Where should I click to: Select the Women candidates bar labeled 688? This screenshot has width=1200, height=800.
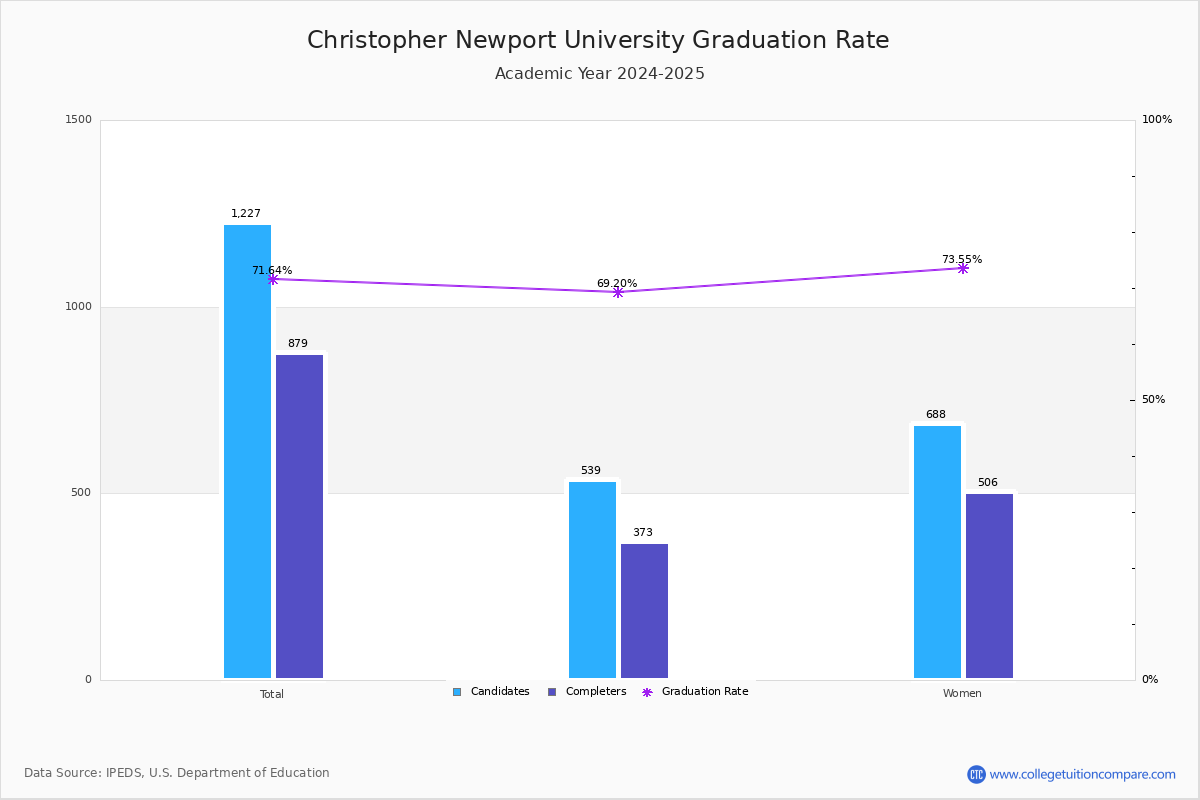coord(937,552)
